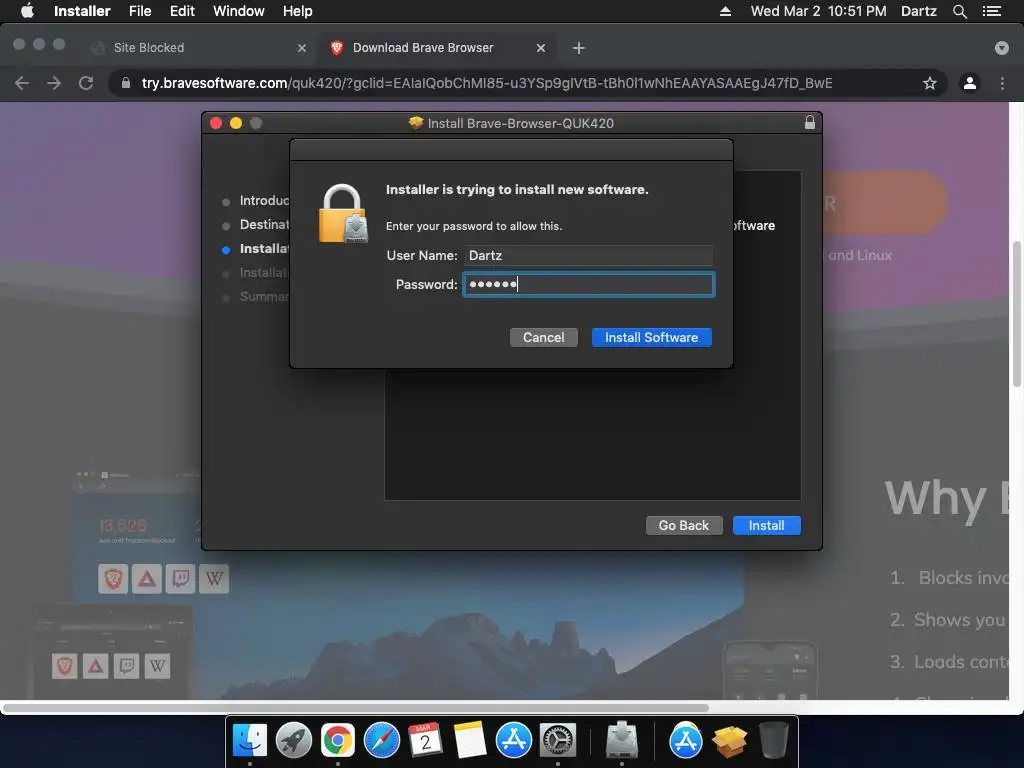Click the Destination step in installer sidebar
The height and width of the screenshot is (768, 1024).
click(264, 225)
